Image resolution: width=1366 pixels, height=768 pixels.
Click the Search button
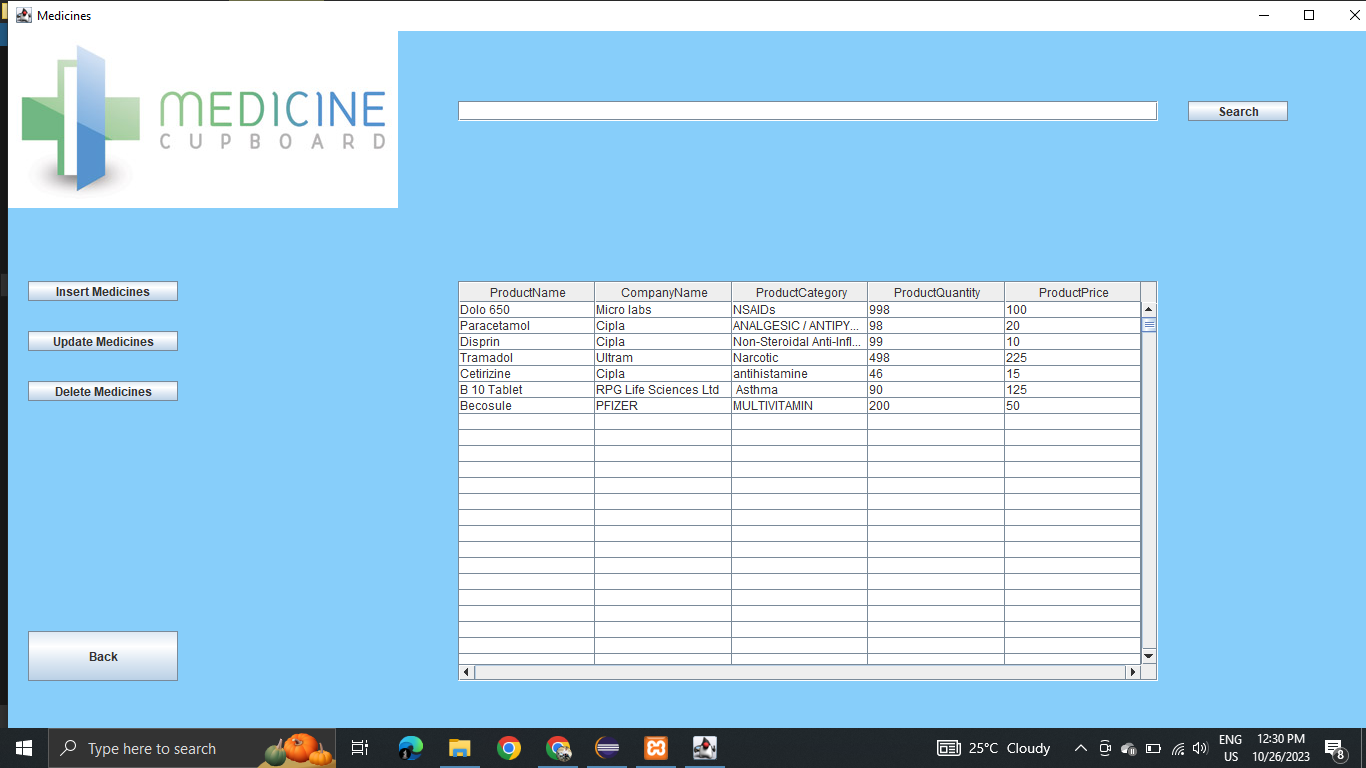(x=1237, y=111)
